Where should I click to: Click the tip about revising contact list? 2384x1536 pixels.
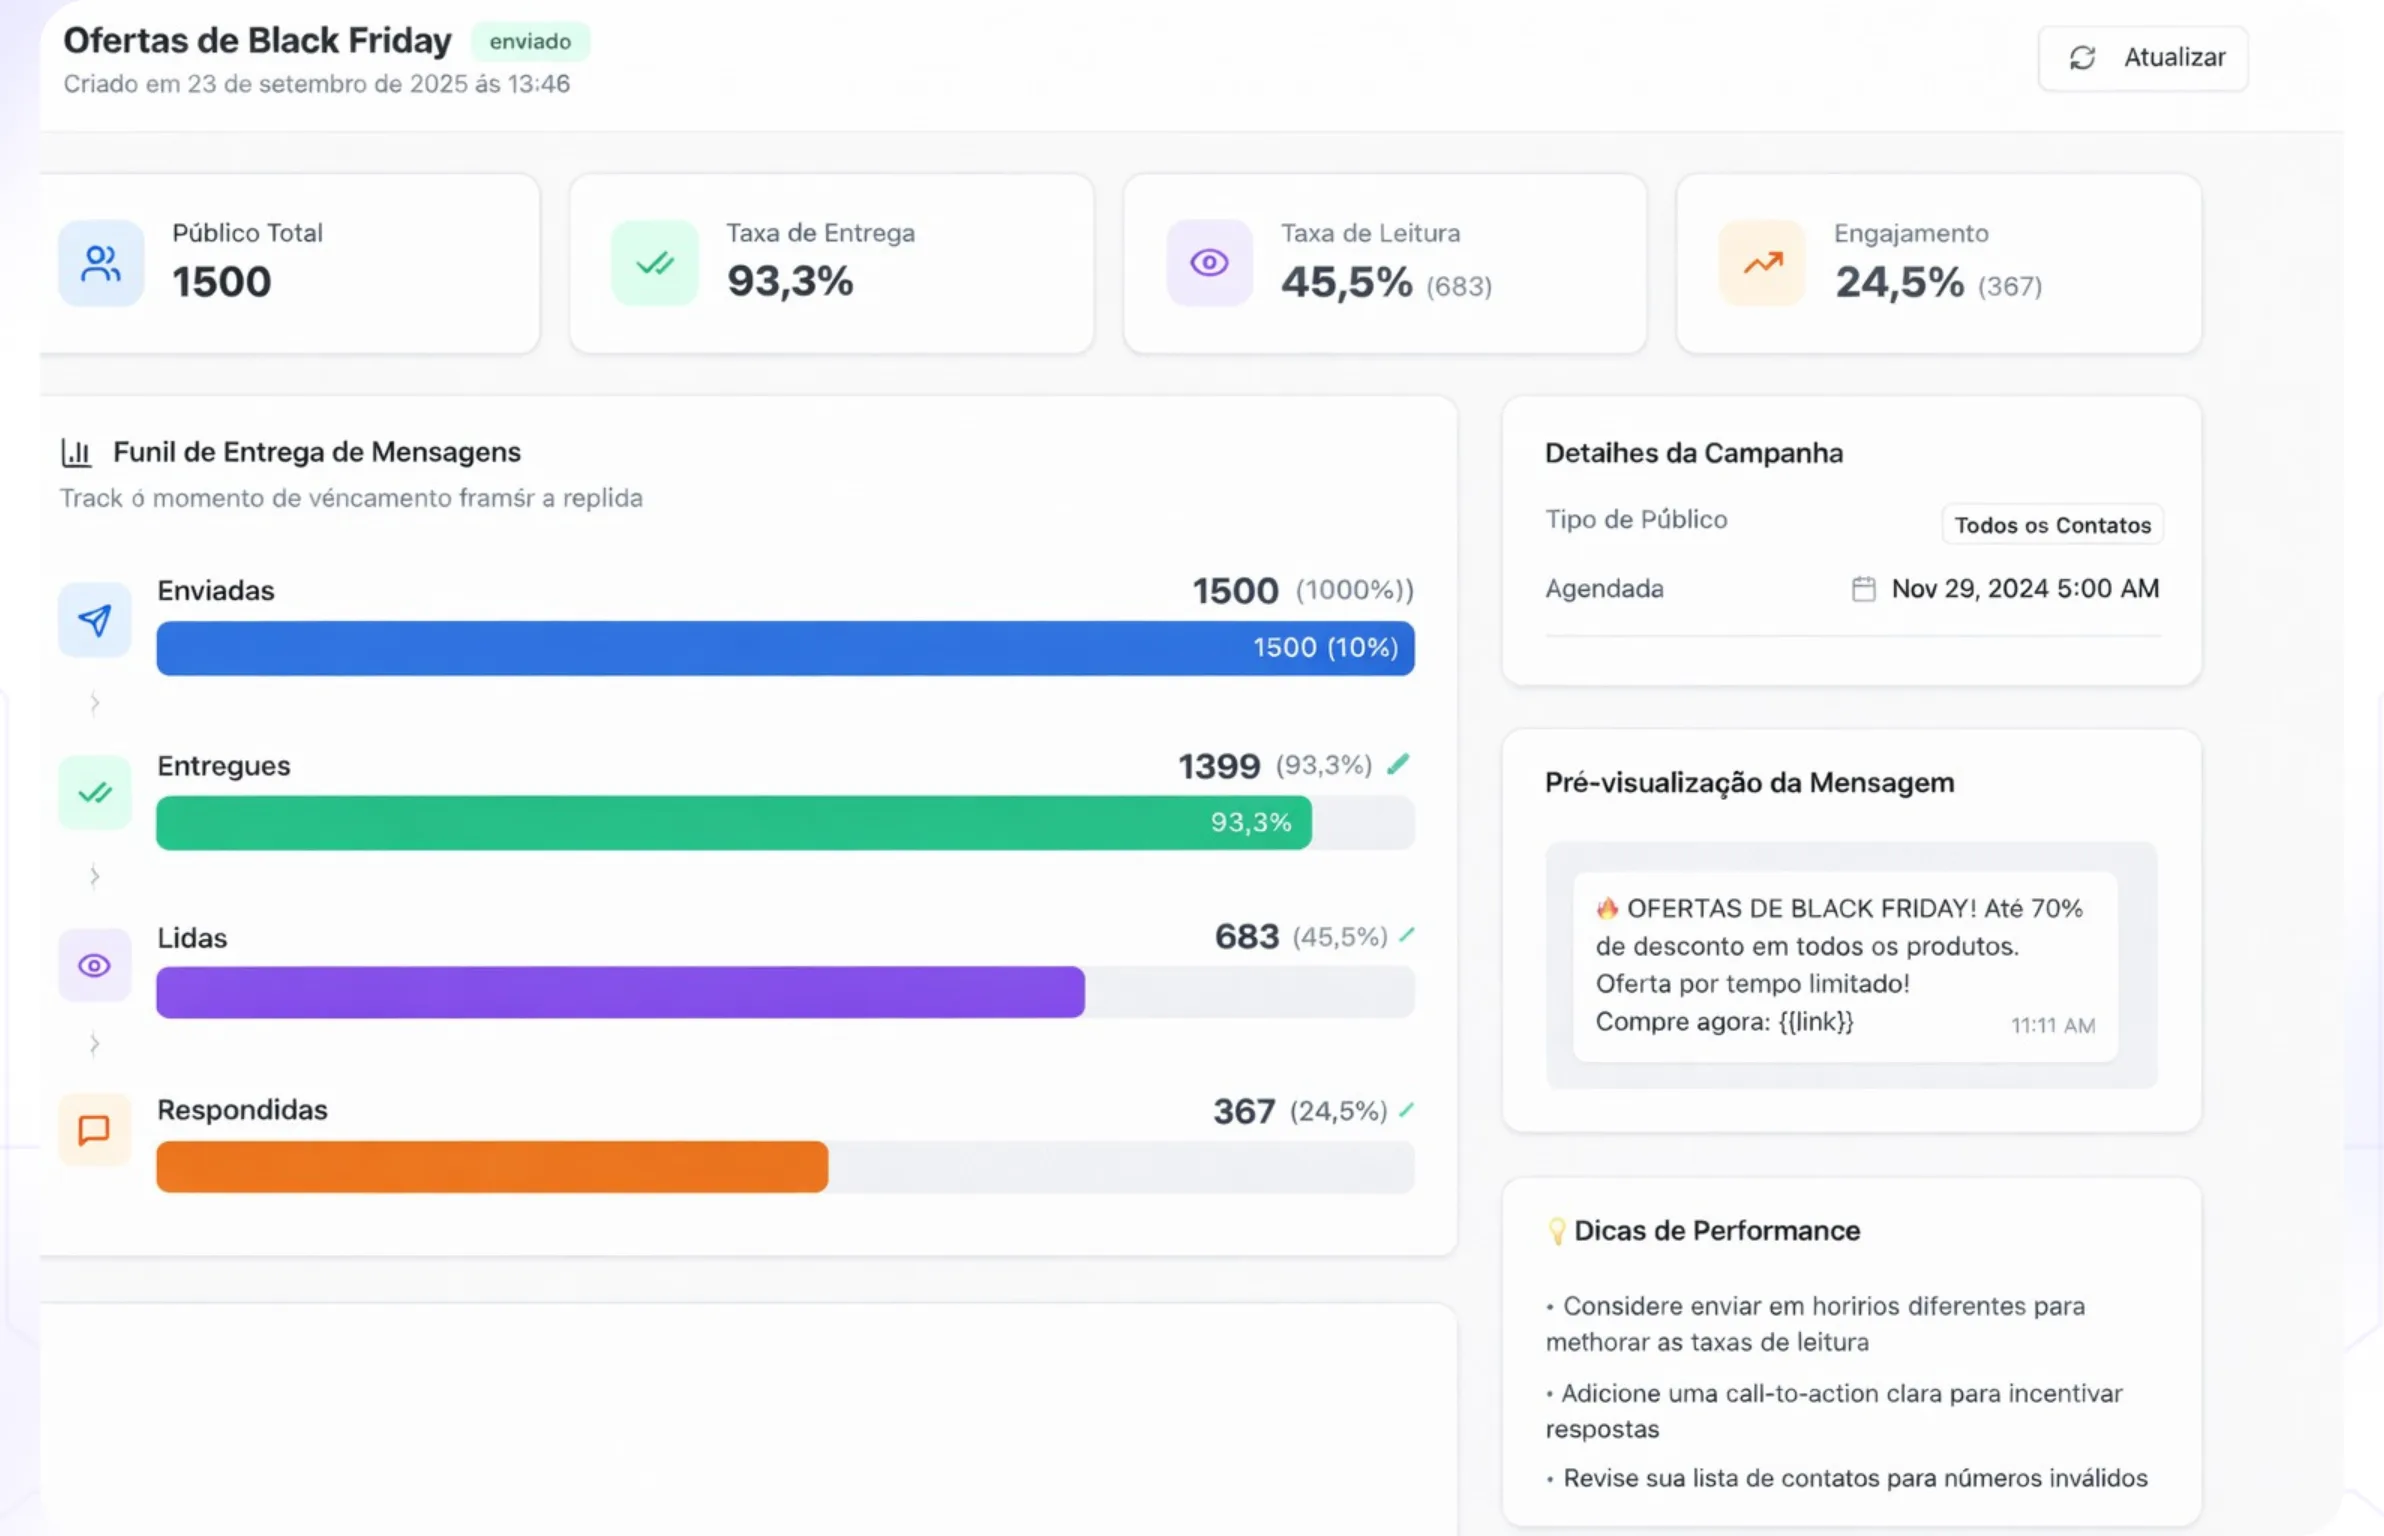(x=1847, y=1478)
